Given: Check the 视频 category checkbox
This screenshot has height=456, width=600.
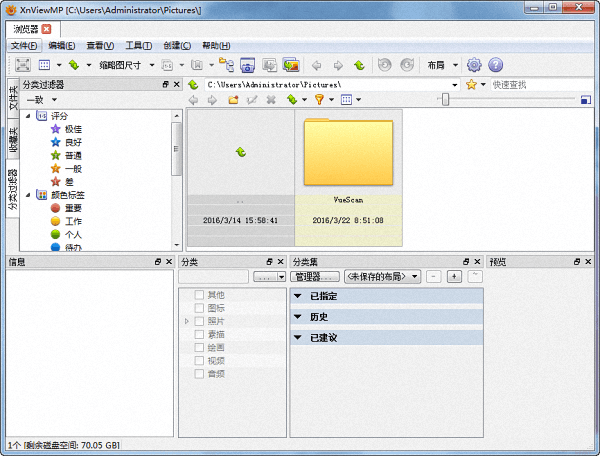Looking at the screenshot, I should point(199,360).
